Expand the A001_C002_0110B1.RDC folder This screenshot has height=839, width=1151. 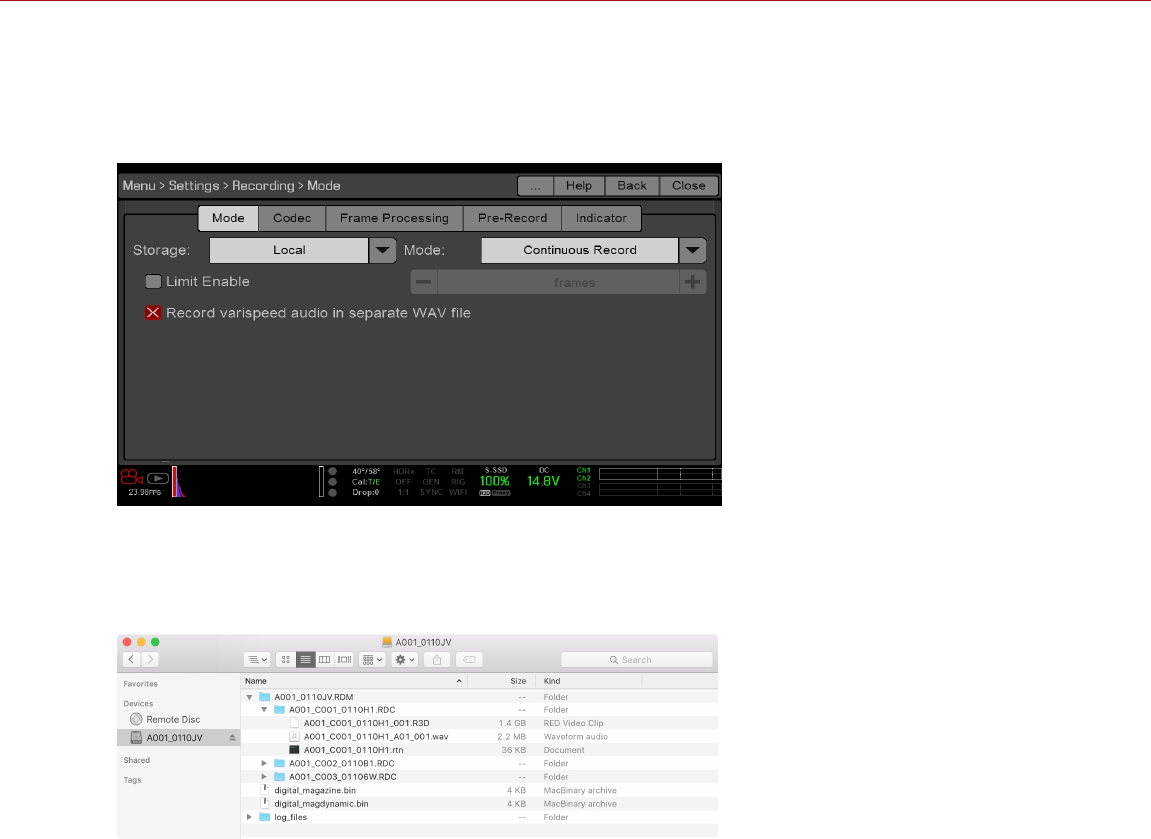(264, 763)
